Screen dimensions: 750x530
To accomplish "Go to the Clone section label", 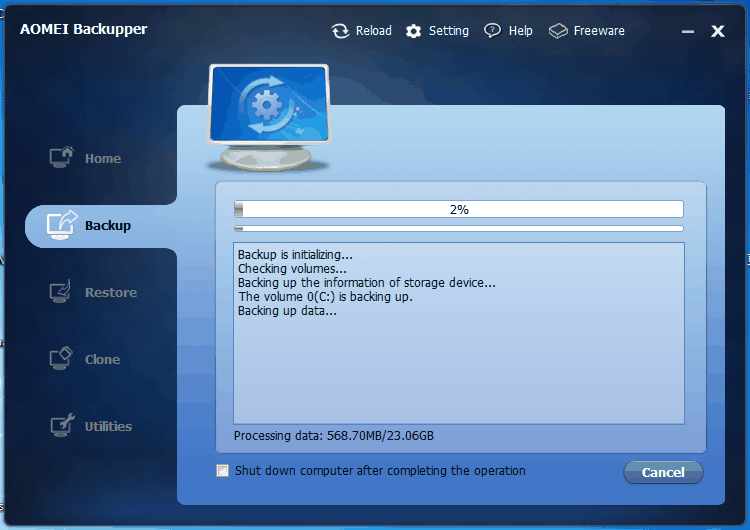I will tap(102, 359).
